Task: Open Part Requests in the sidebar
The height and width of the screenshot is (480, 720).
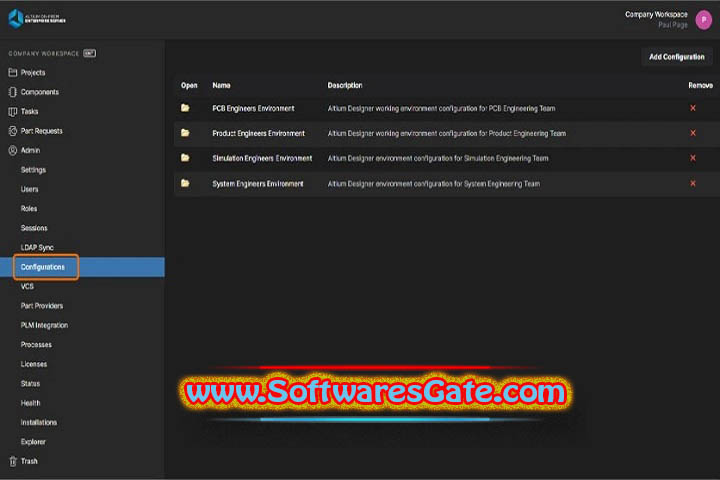Action: [41, 131]
